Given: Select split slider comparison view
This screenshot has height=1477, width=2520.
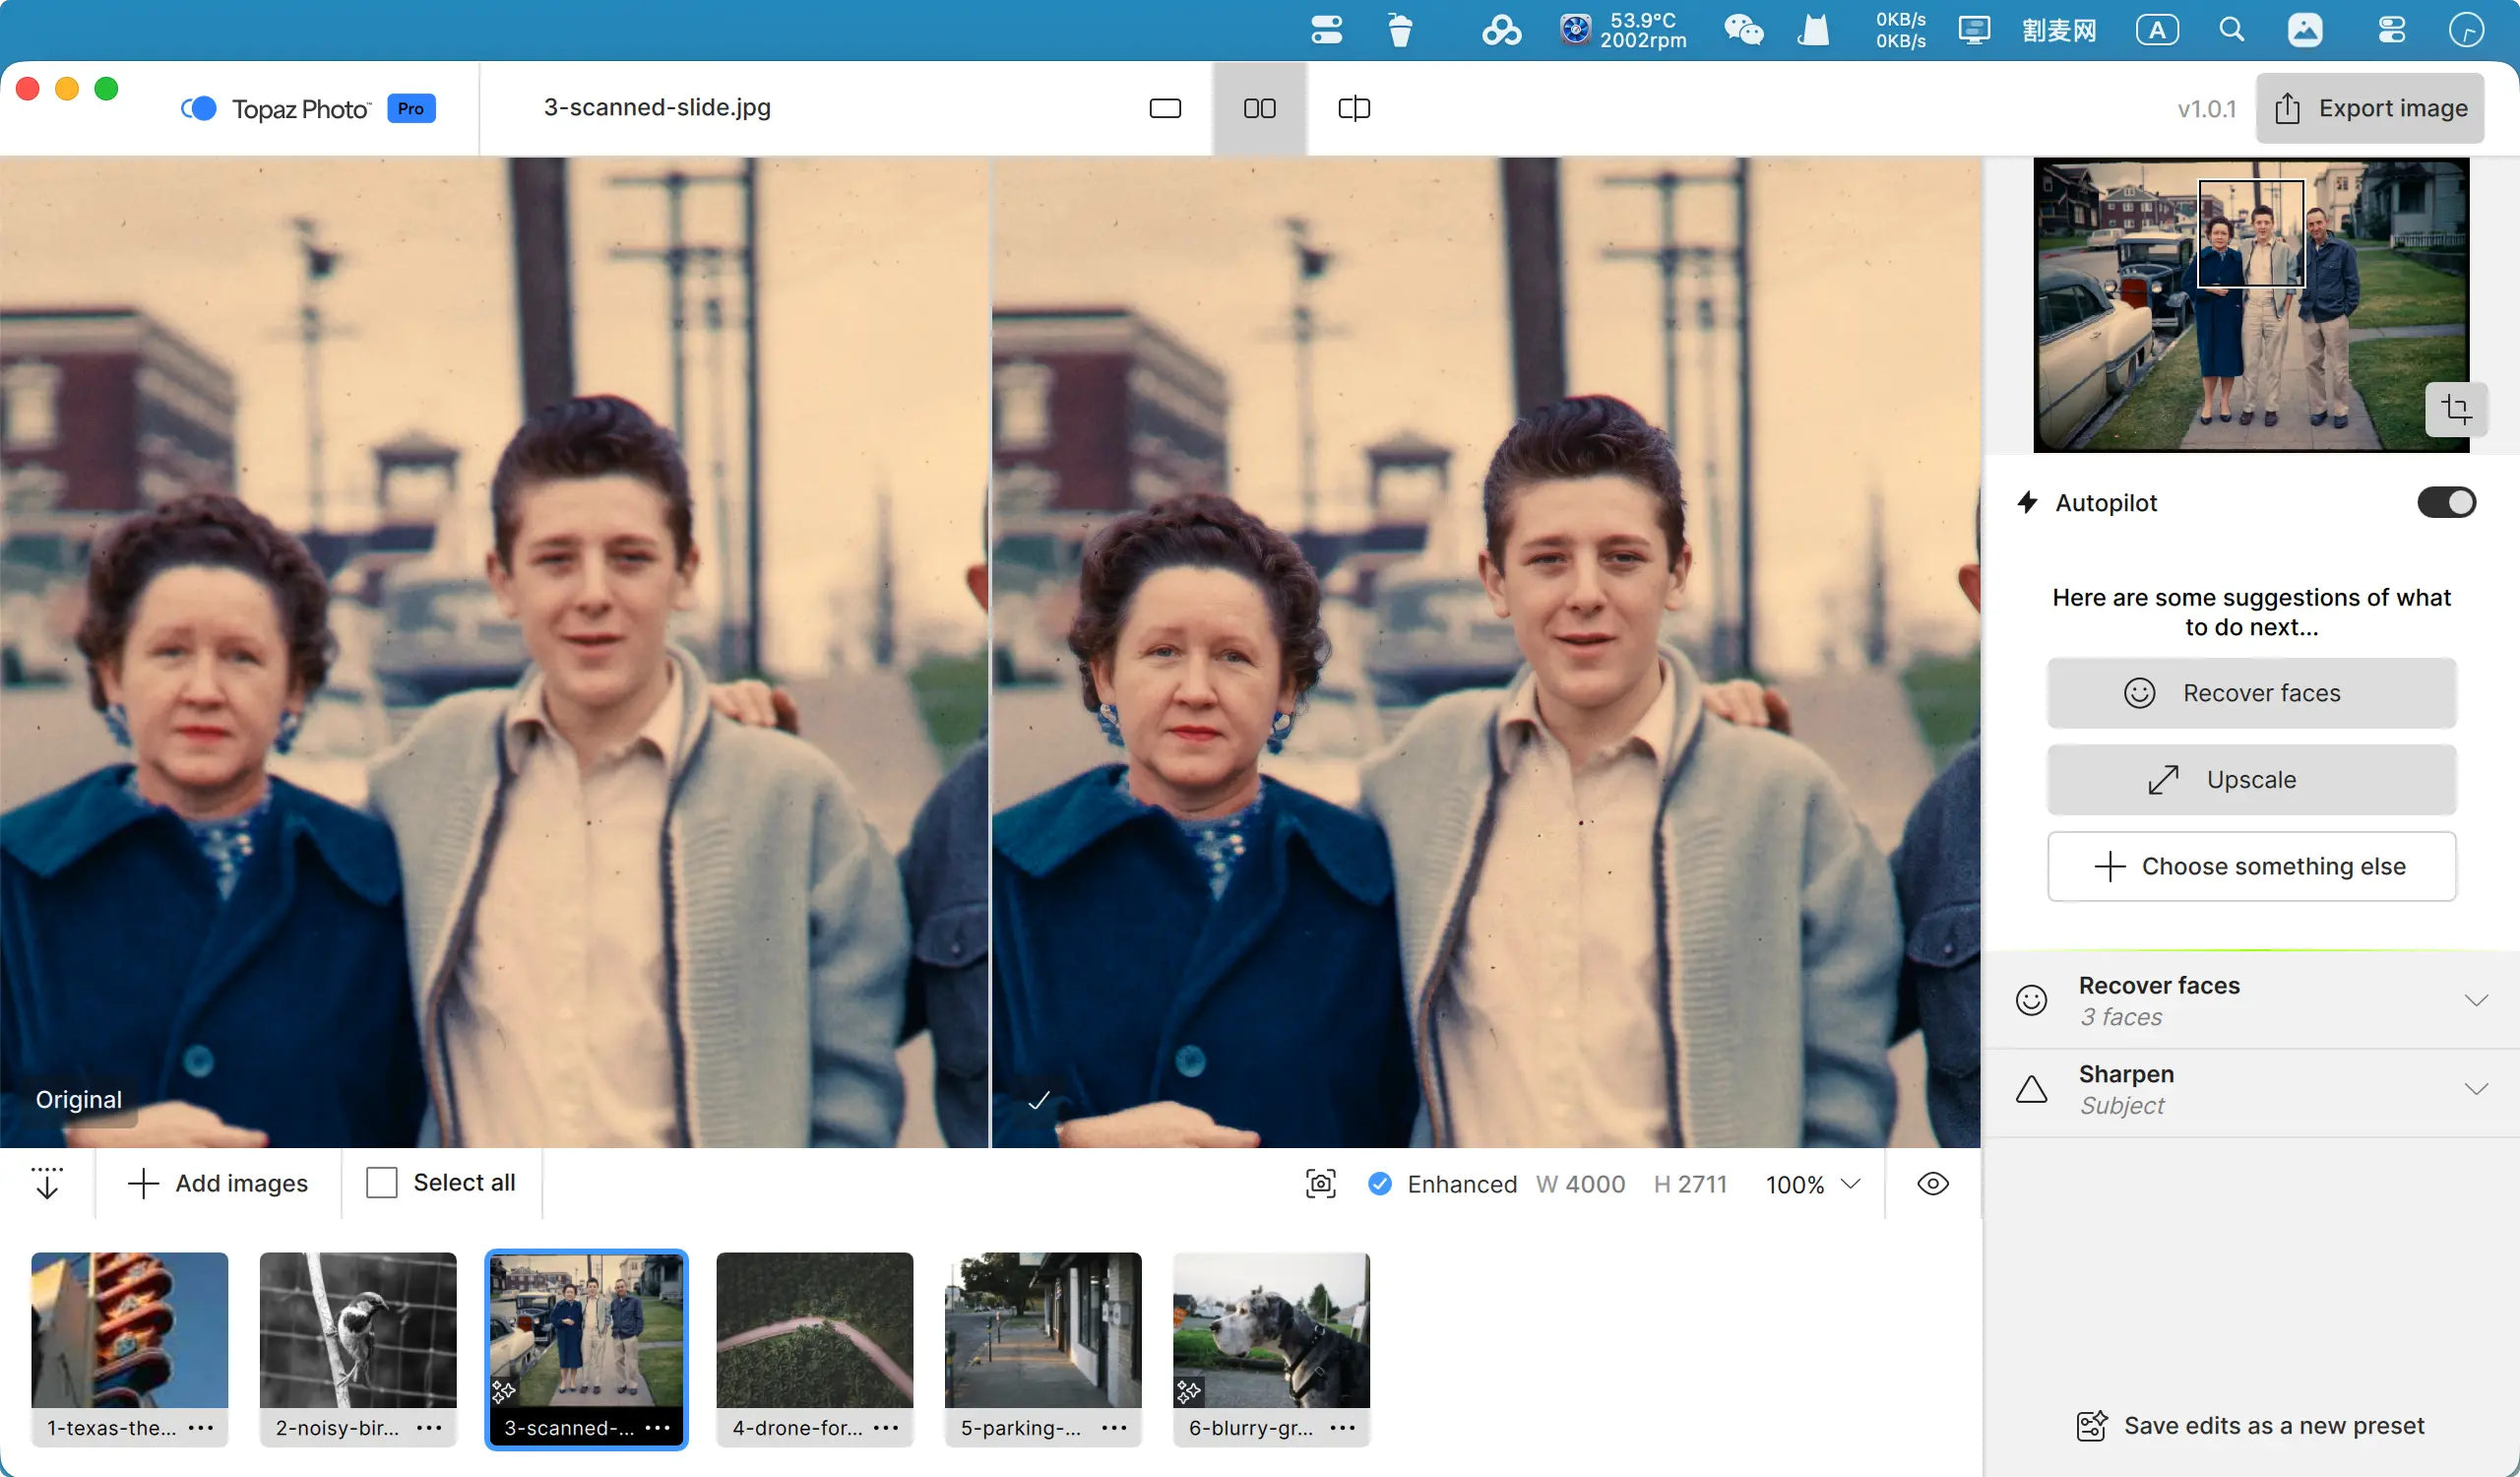Looking at the screenshot, I should 1353,108.
